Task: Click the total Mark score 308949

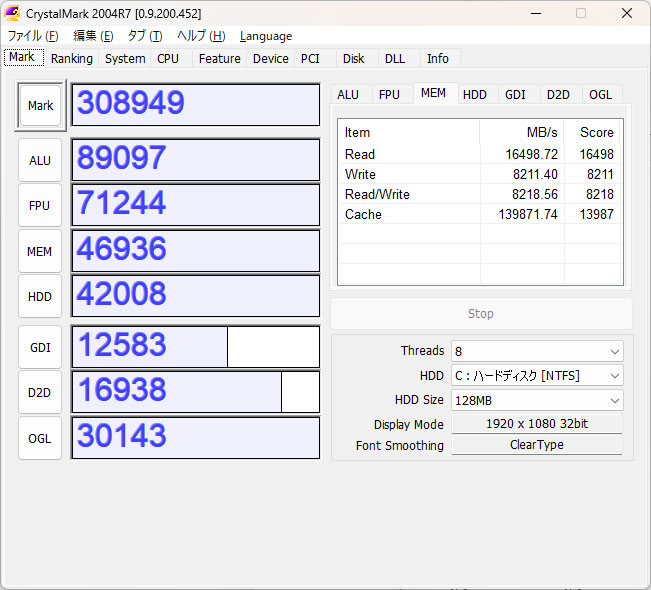Action: pos(196,105)
